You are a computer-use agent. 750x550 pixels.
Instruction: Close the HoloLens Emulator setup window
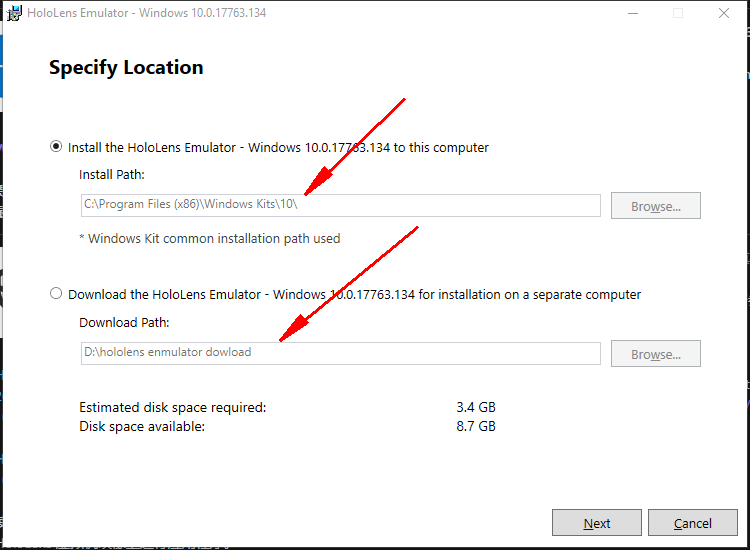pos(724,13)
